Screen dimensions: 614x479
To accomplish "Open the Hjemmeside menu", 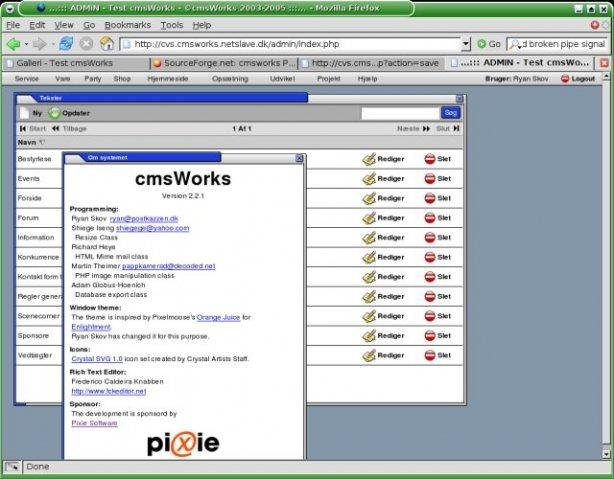I will [x=168, y=79].
